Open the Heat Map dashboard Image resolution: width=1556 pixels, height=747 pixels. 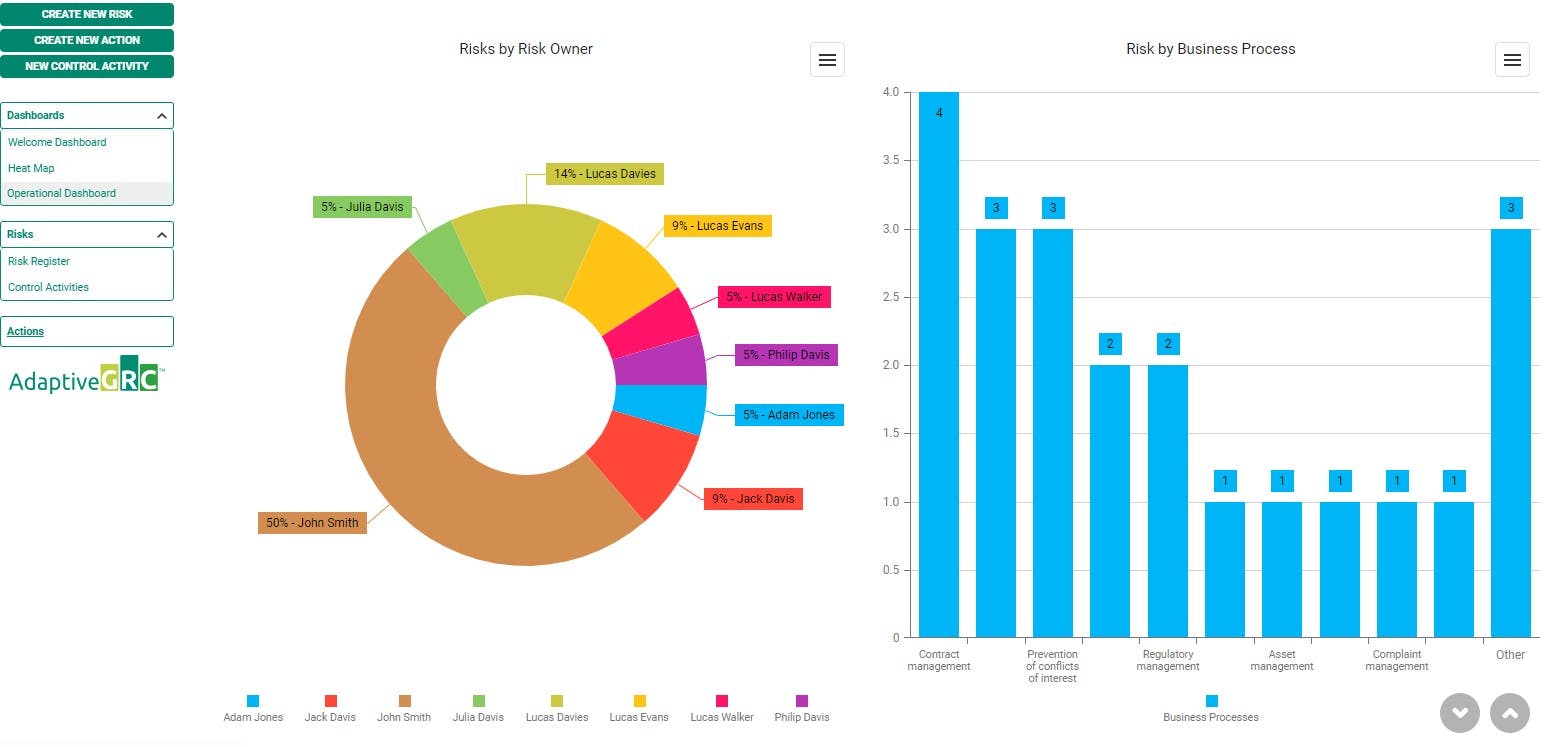(31, 168)
